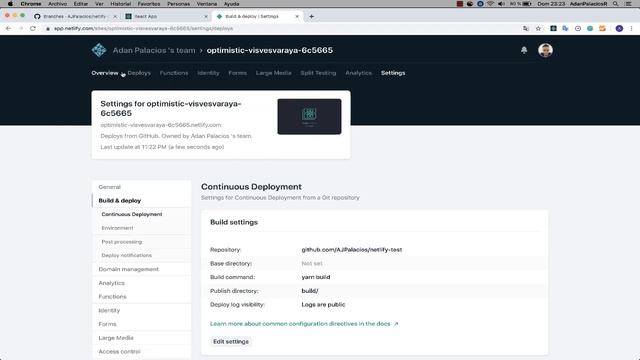
Task: Open Functions in the settings sidebar
Action: click(x=112, y=296)
